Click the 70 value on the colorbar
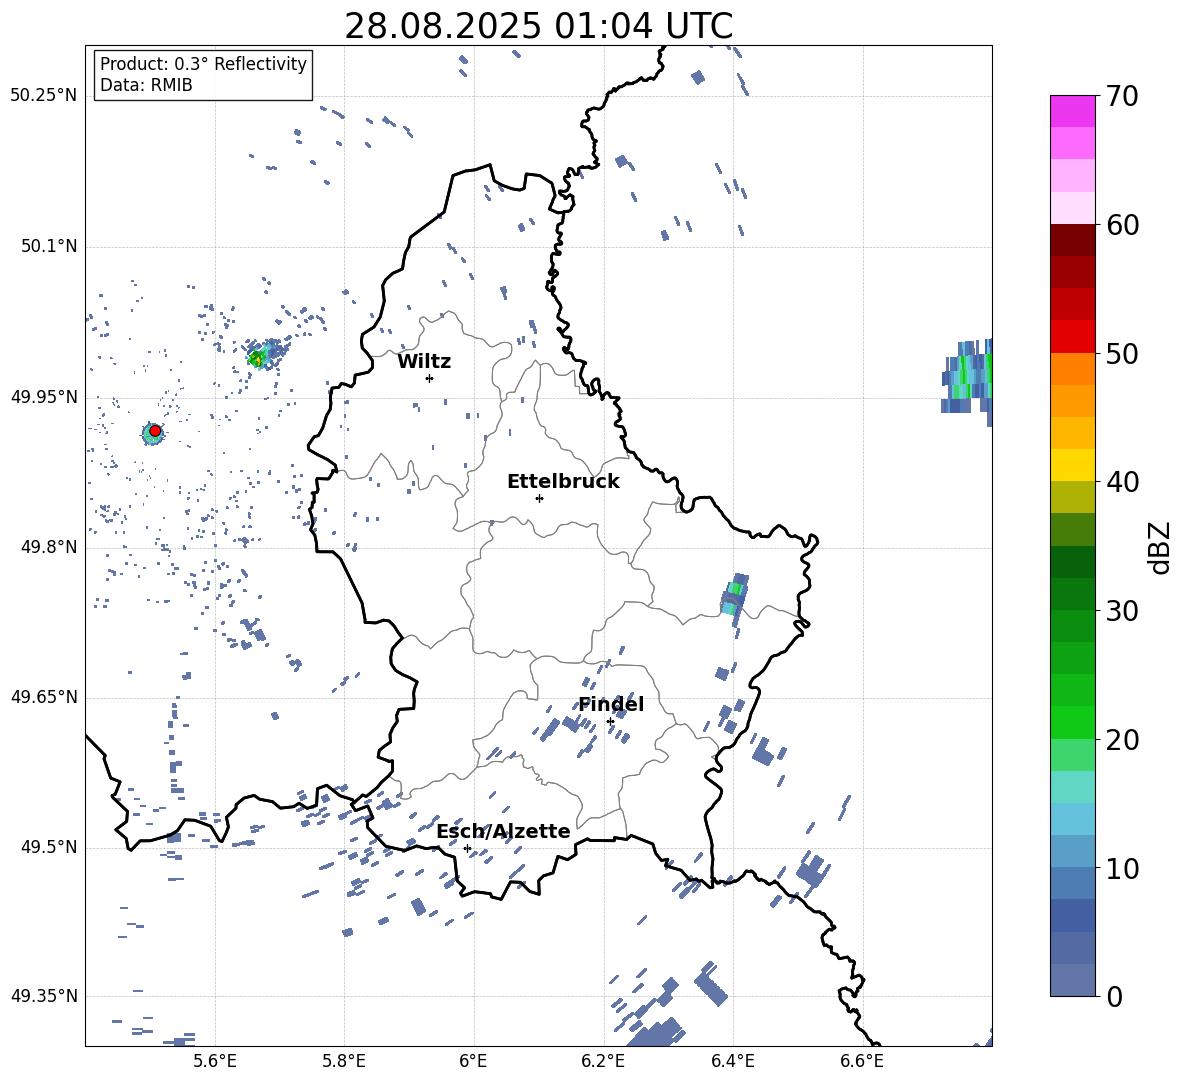This screenshot has width=1184, height=1081. 1122,96
